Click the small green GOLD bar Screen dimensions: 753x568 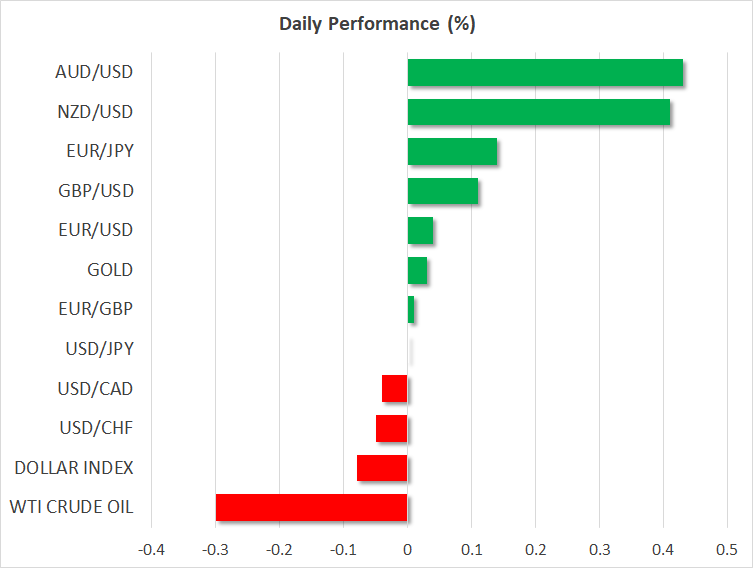(417, 270)
